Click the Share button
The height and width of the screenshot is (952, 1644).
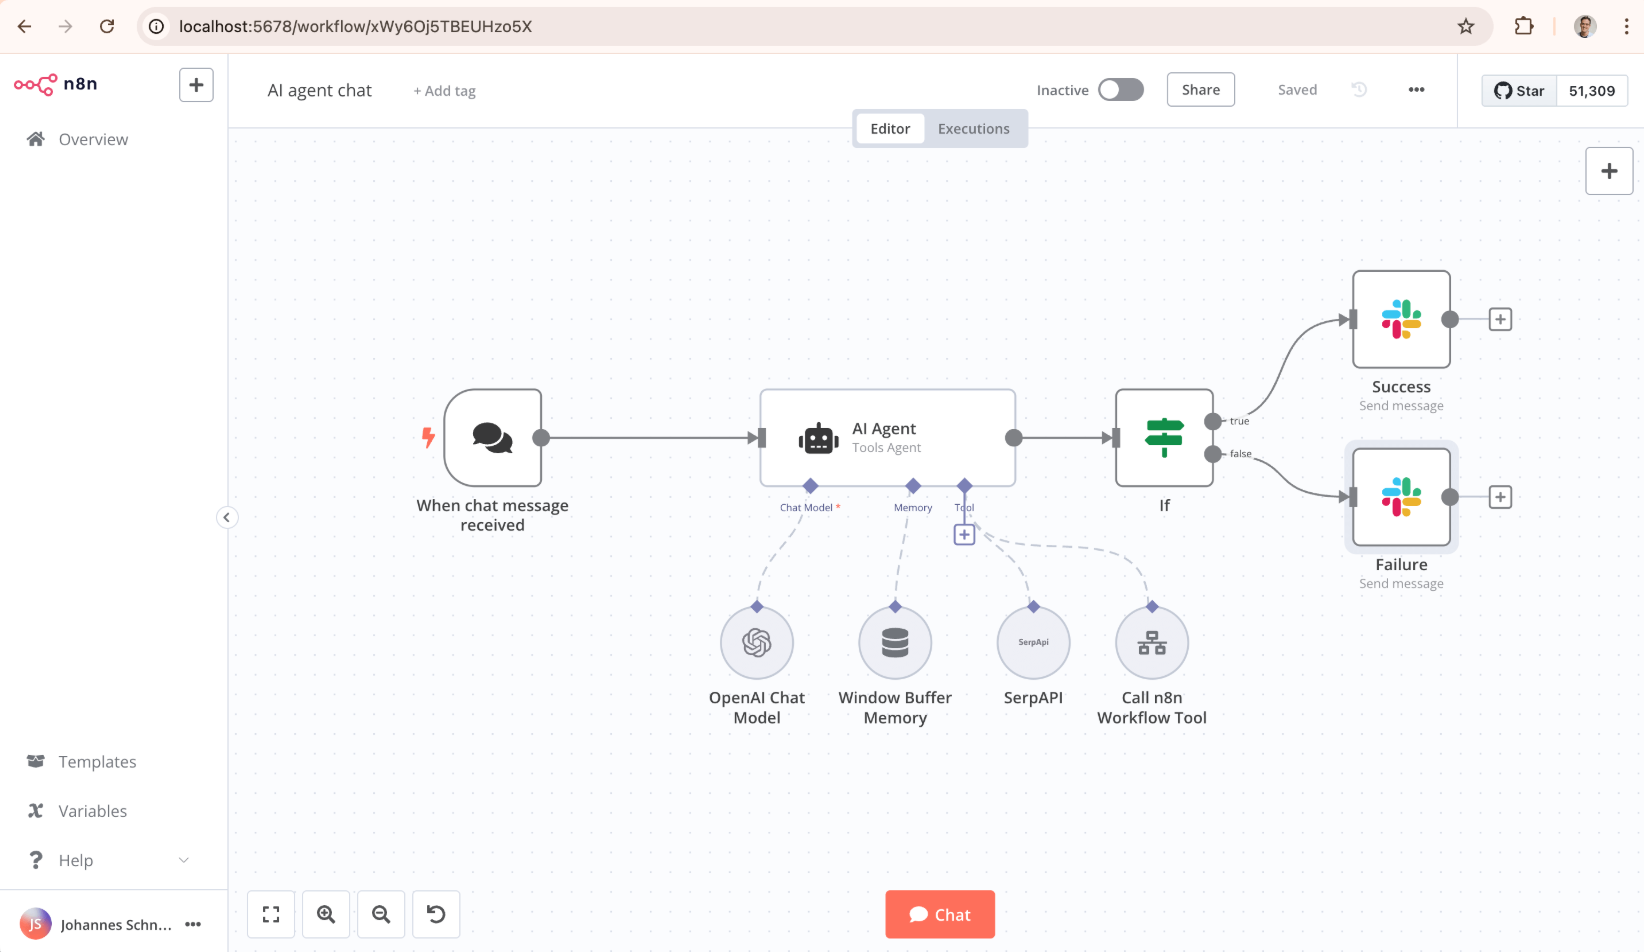[1200, 90]
